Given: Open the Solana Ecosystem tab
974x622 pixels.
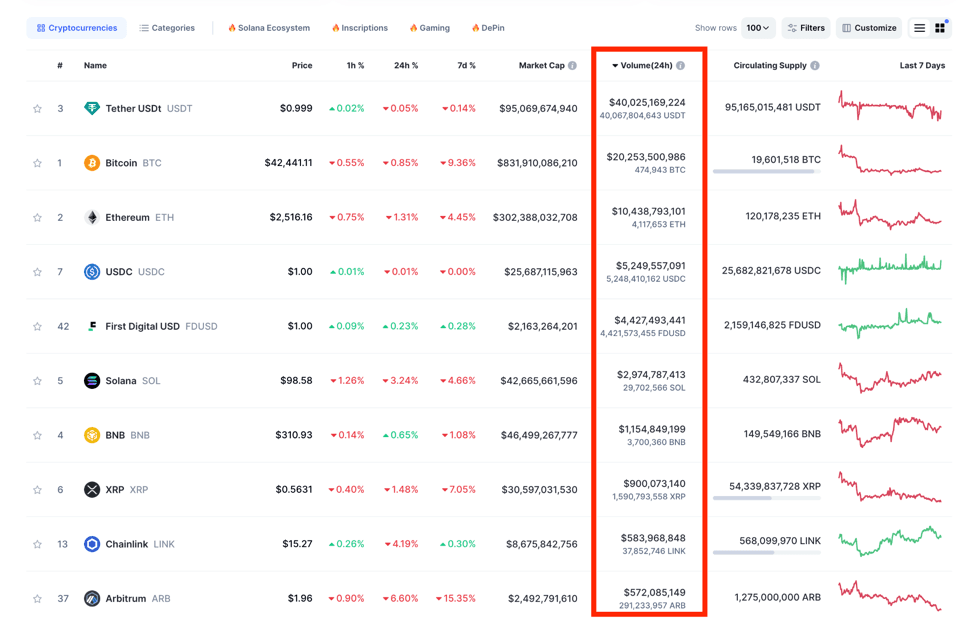Looking at the screenshot, I should (268, 28).
